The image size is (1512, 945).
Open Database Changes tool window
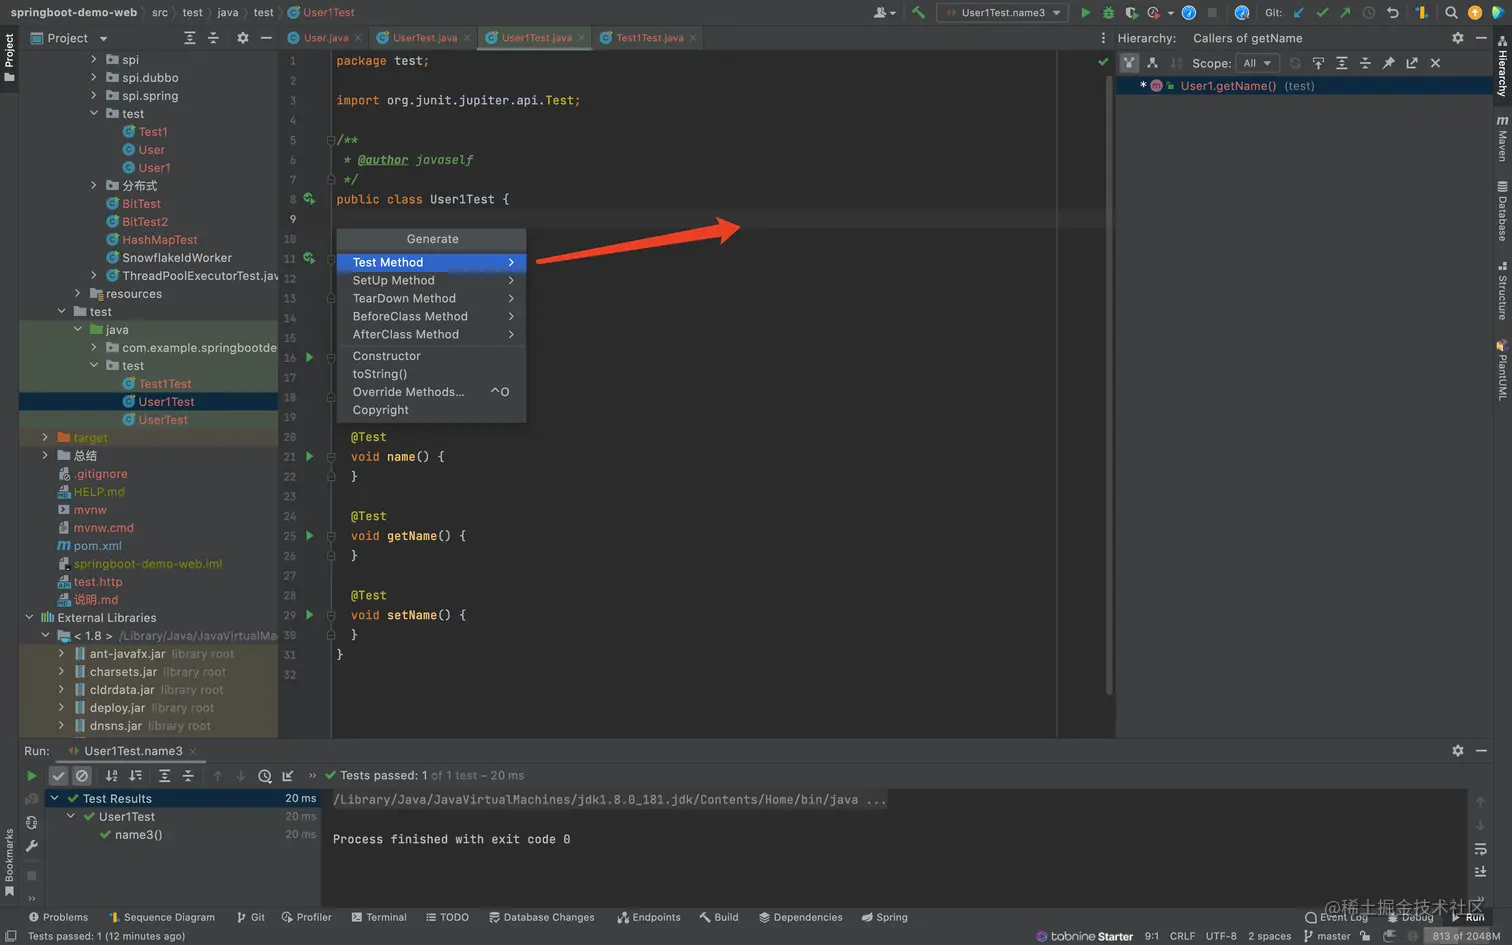point(541,917)
